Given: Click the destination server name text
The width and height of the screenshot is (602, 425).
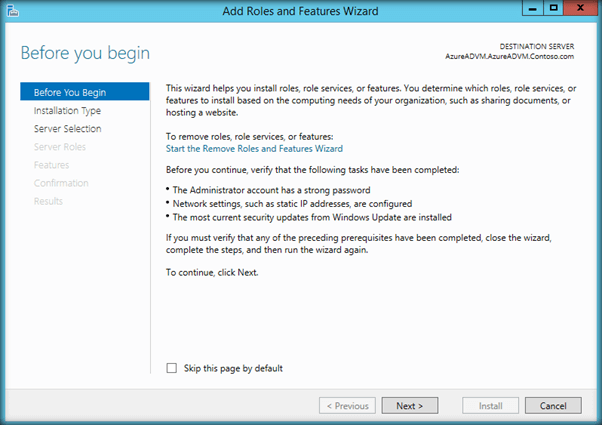Looking at the screenshot, I should coord(516,59).
